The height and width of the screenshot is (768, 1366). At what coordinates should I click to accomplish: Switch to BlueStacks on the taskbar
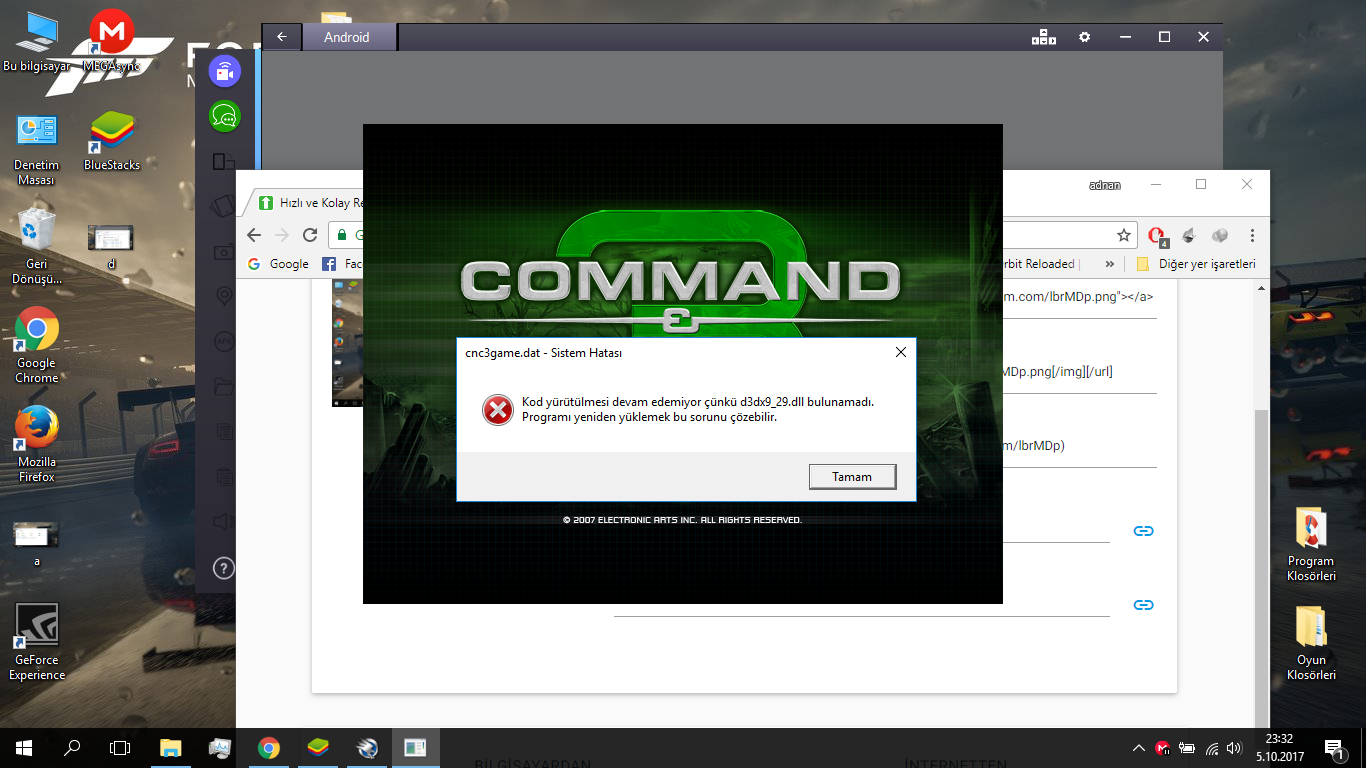[317, 748]
